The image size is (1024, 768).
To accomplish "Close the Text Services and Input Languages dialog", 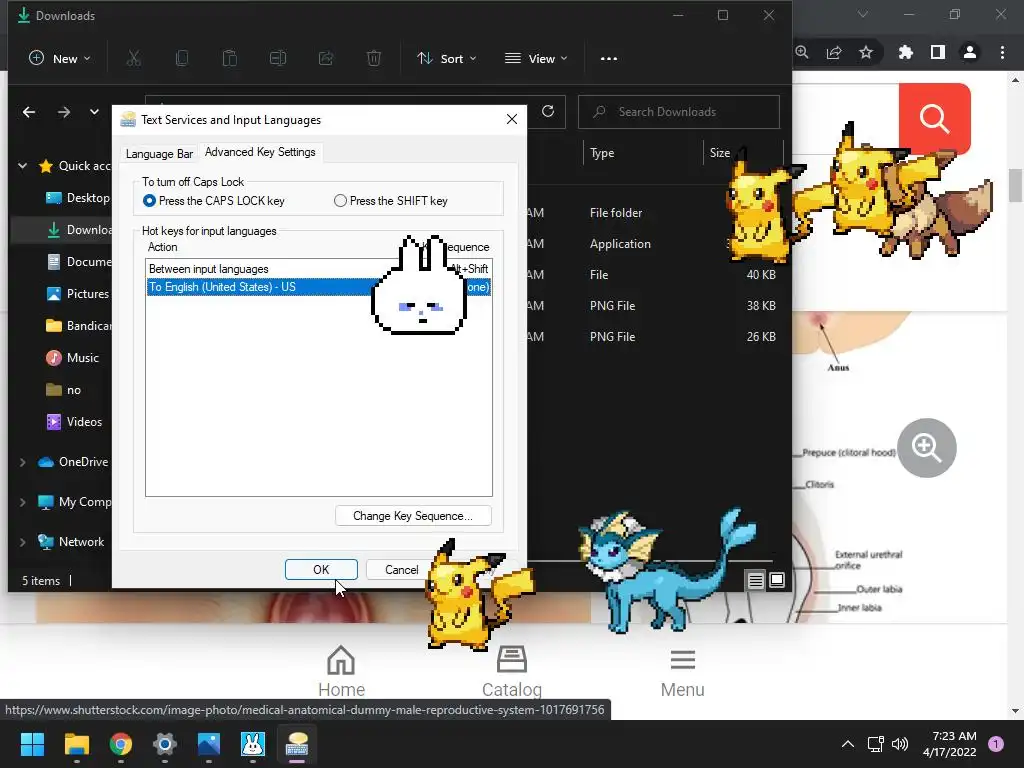I will coord(512,120).
